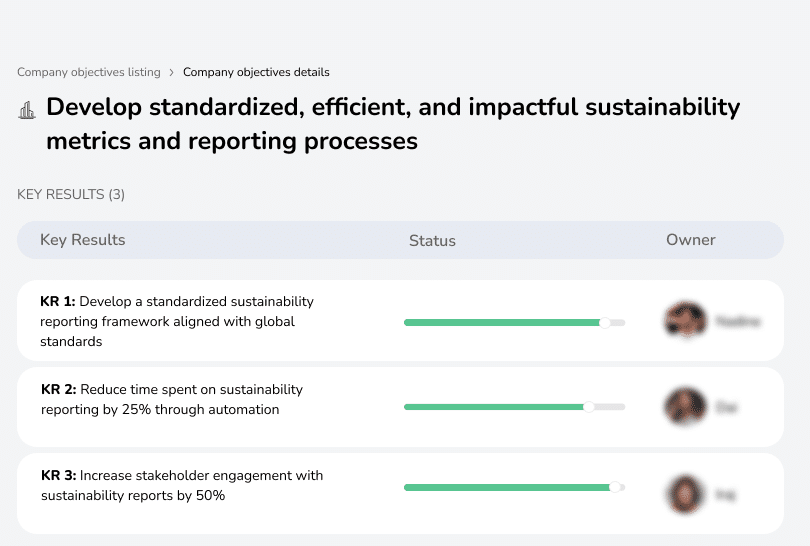
Task: Click the breadcrumb chevron separator
Action: point(172,72)
